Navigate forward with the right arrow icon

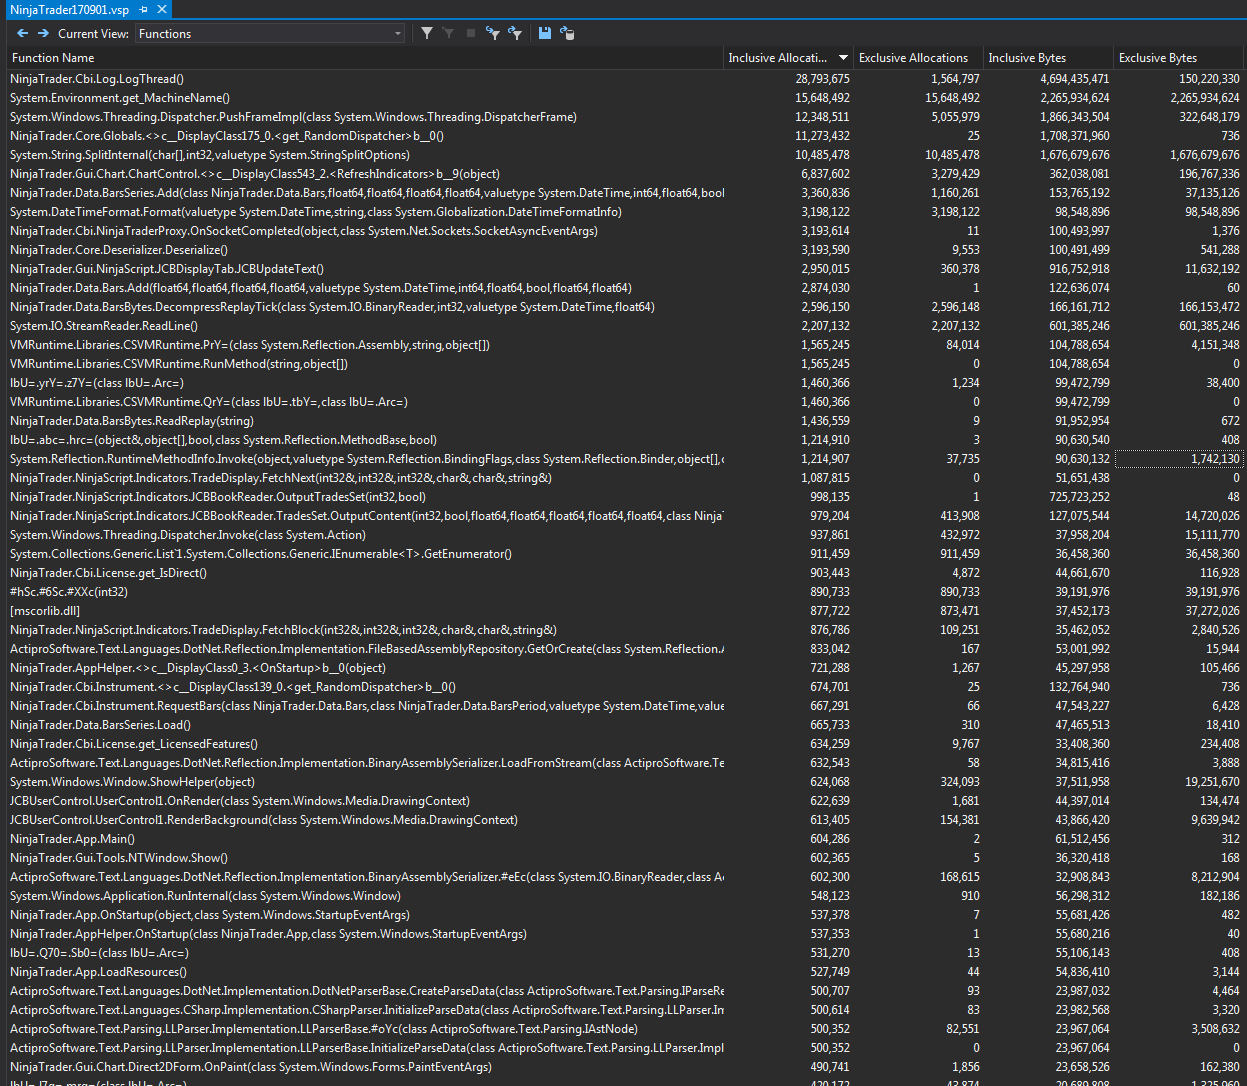tap(43, 33)
